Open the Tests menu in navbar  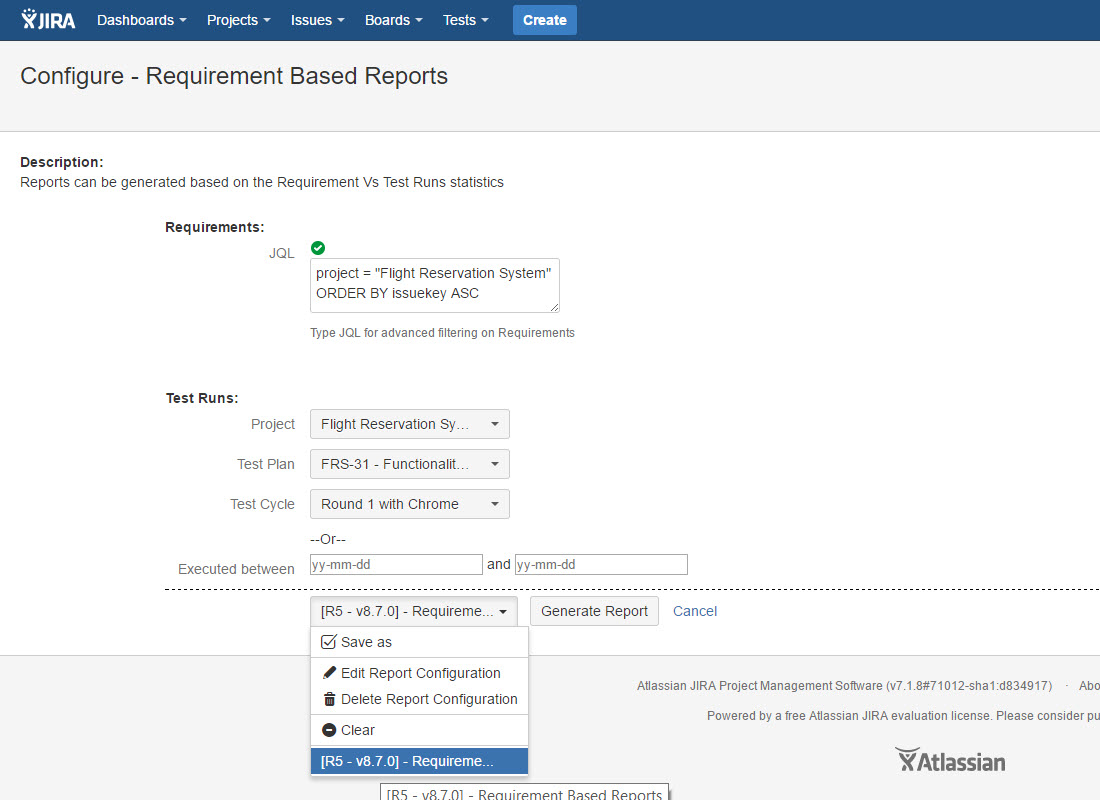pos(466,20)
